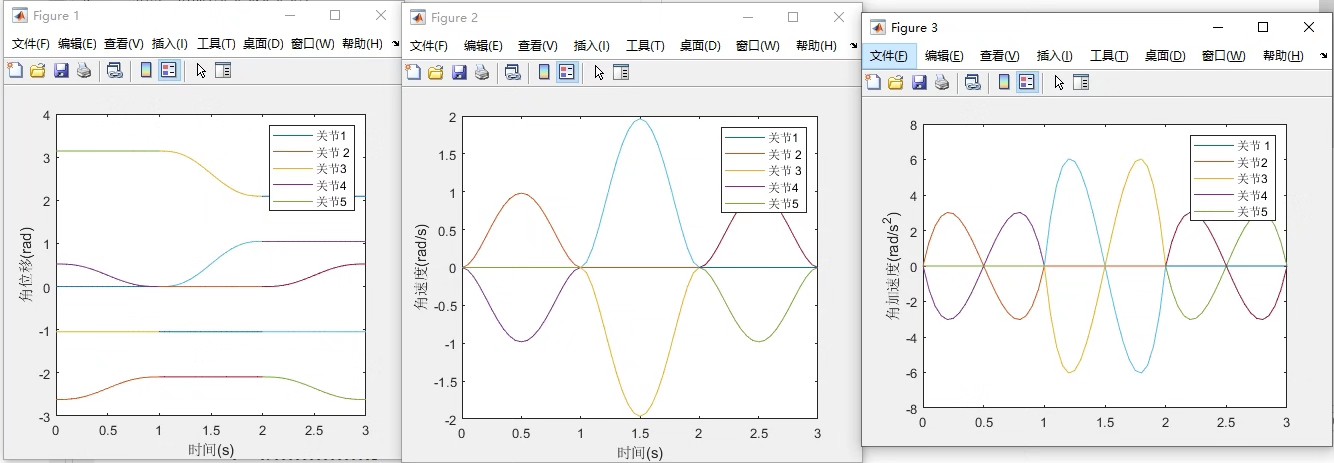This screenshot has height=463, width=1334.
Task: Open 桌面(D) menu in Figure 2
Action: coord(700,46)
